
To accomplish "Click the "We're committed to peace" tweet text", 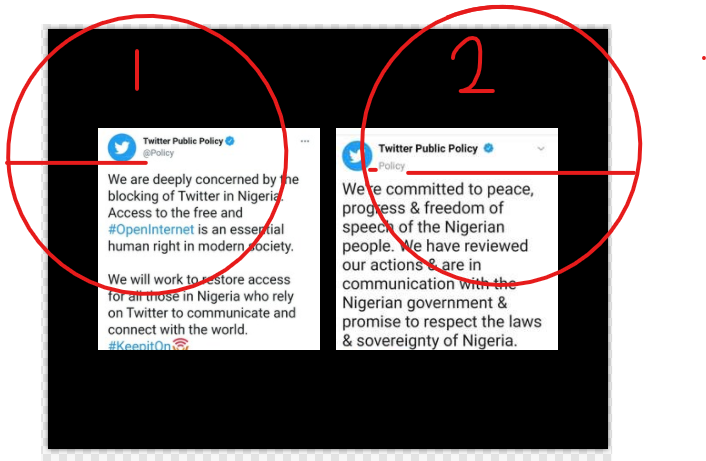I will click(x=442, y=264).
